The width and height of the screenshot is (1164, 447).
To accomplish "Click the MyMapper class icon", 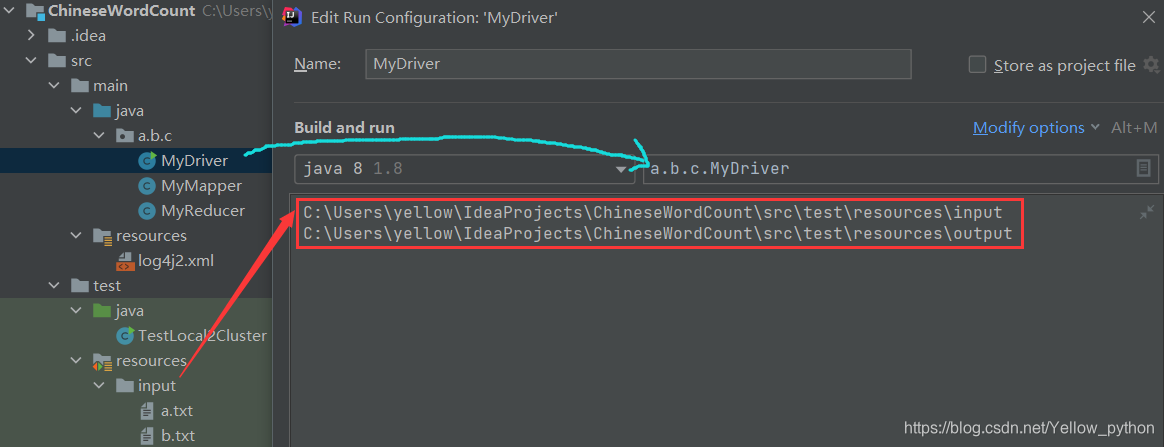I will (x=147, y=186).
